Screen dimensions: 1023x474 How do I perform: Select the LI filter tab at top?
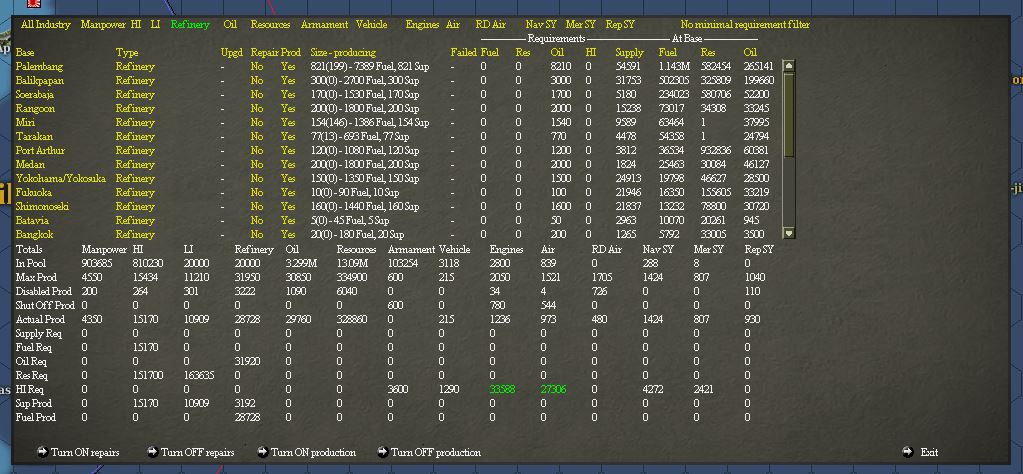(x=155, y=25)
